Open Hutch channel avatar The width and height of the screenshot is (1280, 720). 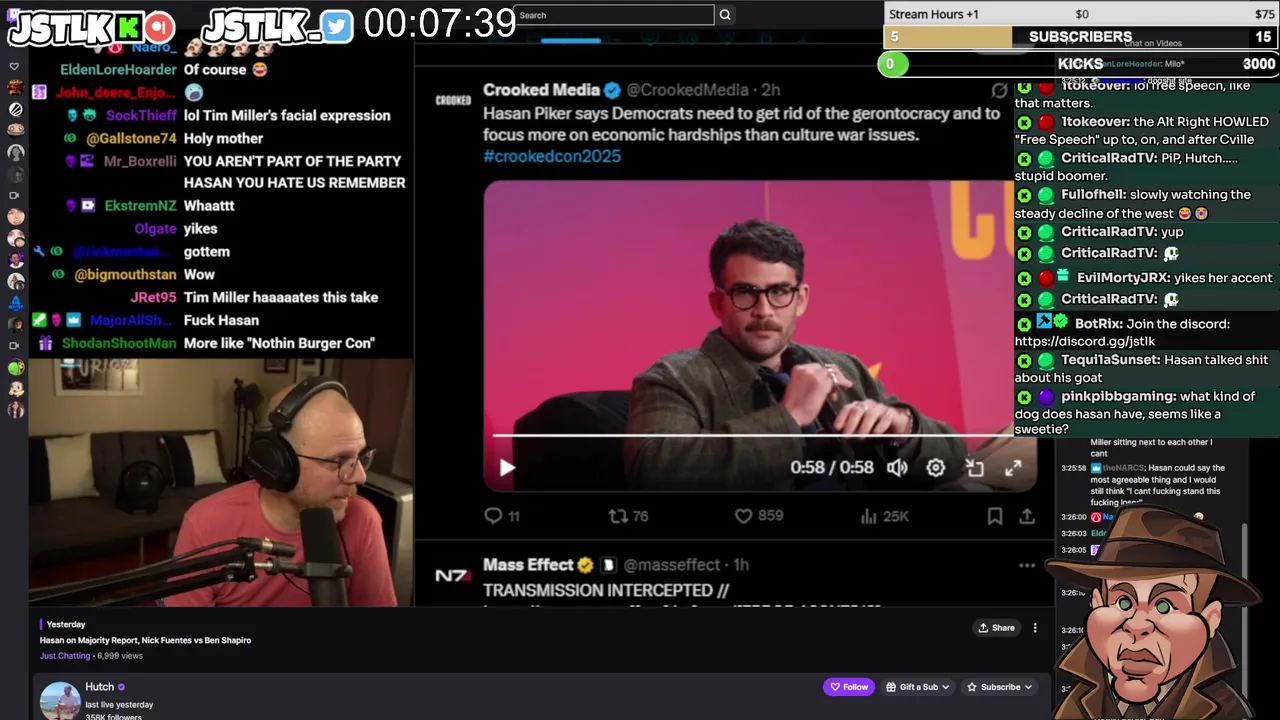(60, 700)
